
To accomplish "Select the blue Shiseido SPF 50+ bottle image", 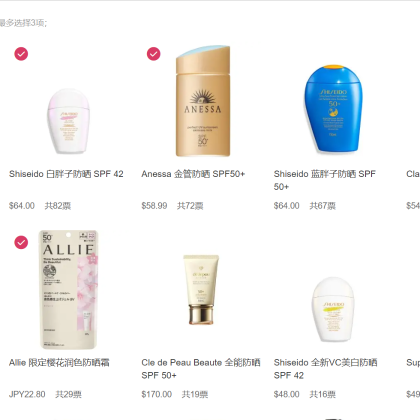I will pyautogui.click(x=333, y=109).
